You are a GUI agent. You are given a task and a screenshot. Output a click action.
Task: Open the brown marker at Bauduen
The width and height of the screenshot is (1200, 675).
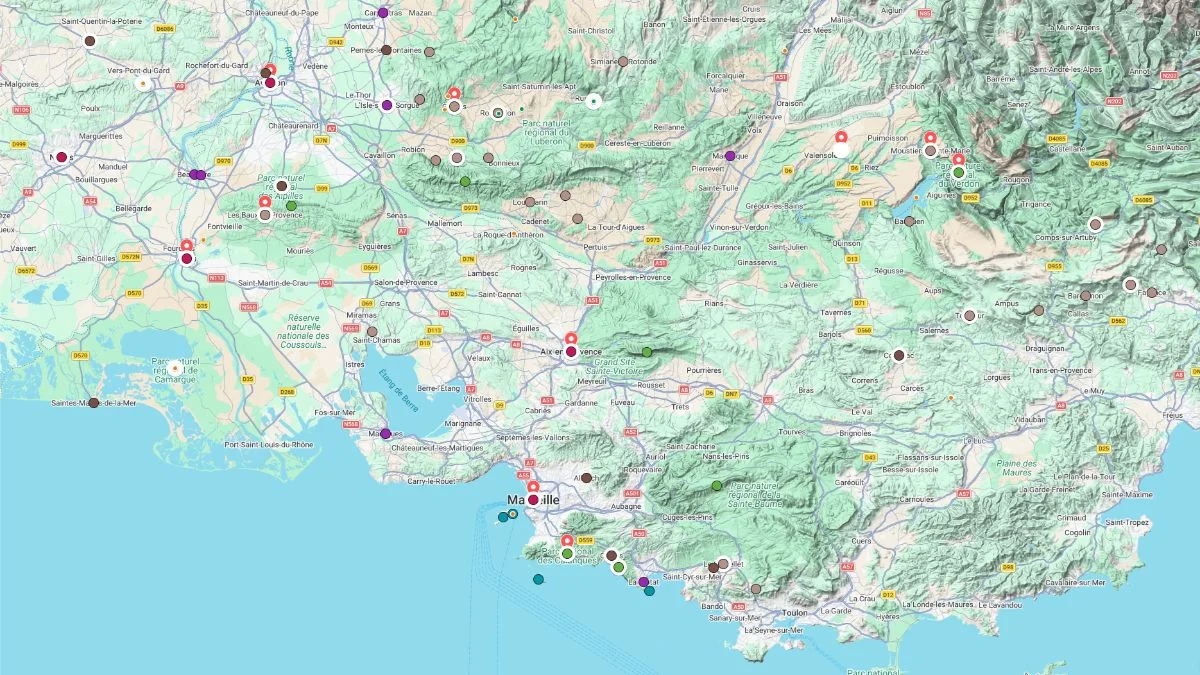coord(909,221)
